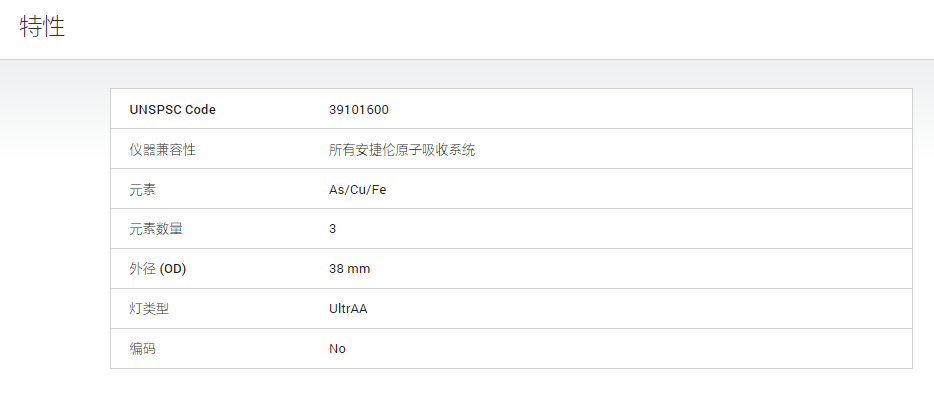Select the 元素数量 label
This screenshot has height=419, width=934.
tap(156, 229)
